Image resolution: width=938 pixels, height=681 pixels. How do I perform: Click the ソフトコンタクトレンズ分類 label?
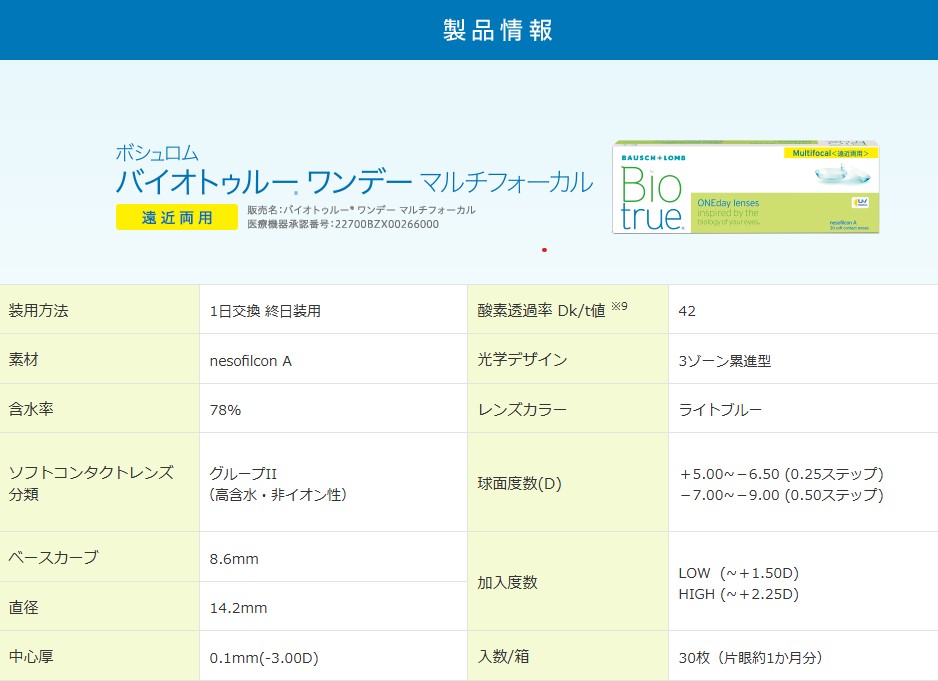pos(91,483)
